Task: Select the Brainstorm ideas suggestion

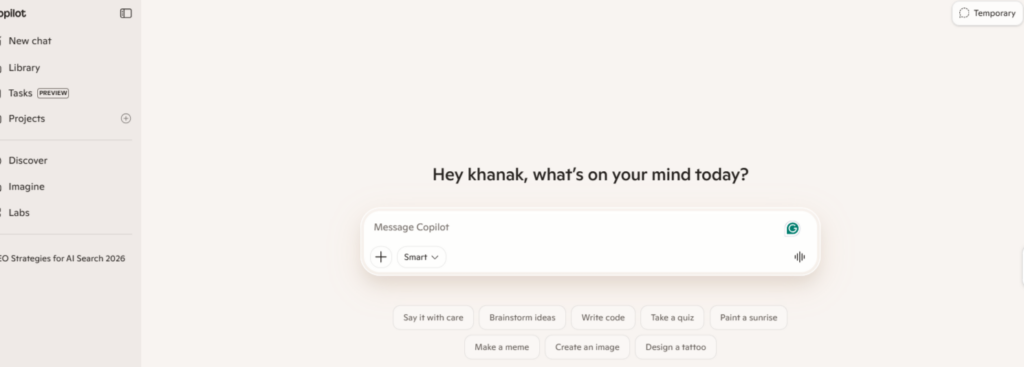Action: click(x=522, y=317)
